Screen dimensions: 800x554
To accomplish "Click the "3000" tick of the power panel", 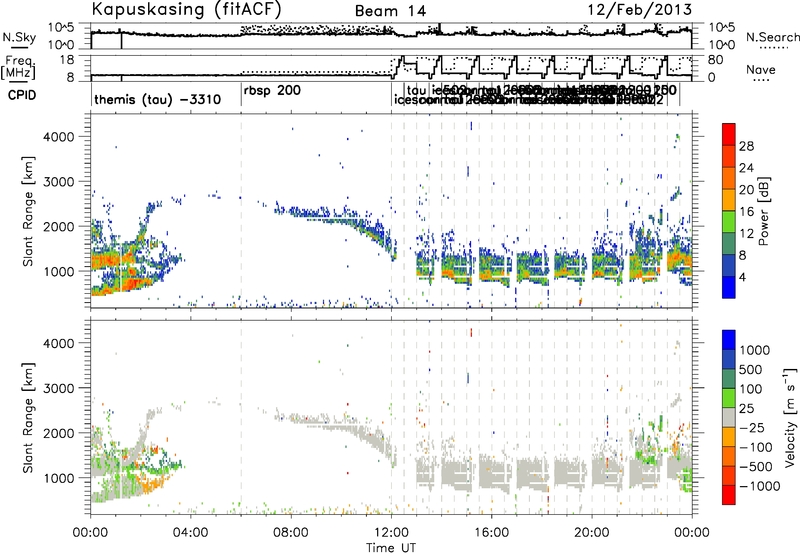I will [x=58, y=182].
